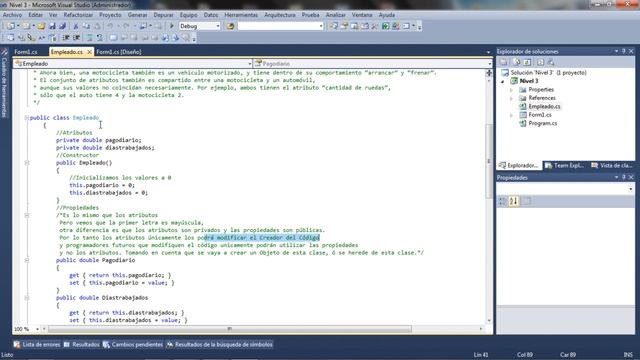Click the Increase Indent icon
Image resolution: width=640 pixels, height=360 pixels.
[x=76, y=38]
